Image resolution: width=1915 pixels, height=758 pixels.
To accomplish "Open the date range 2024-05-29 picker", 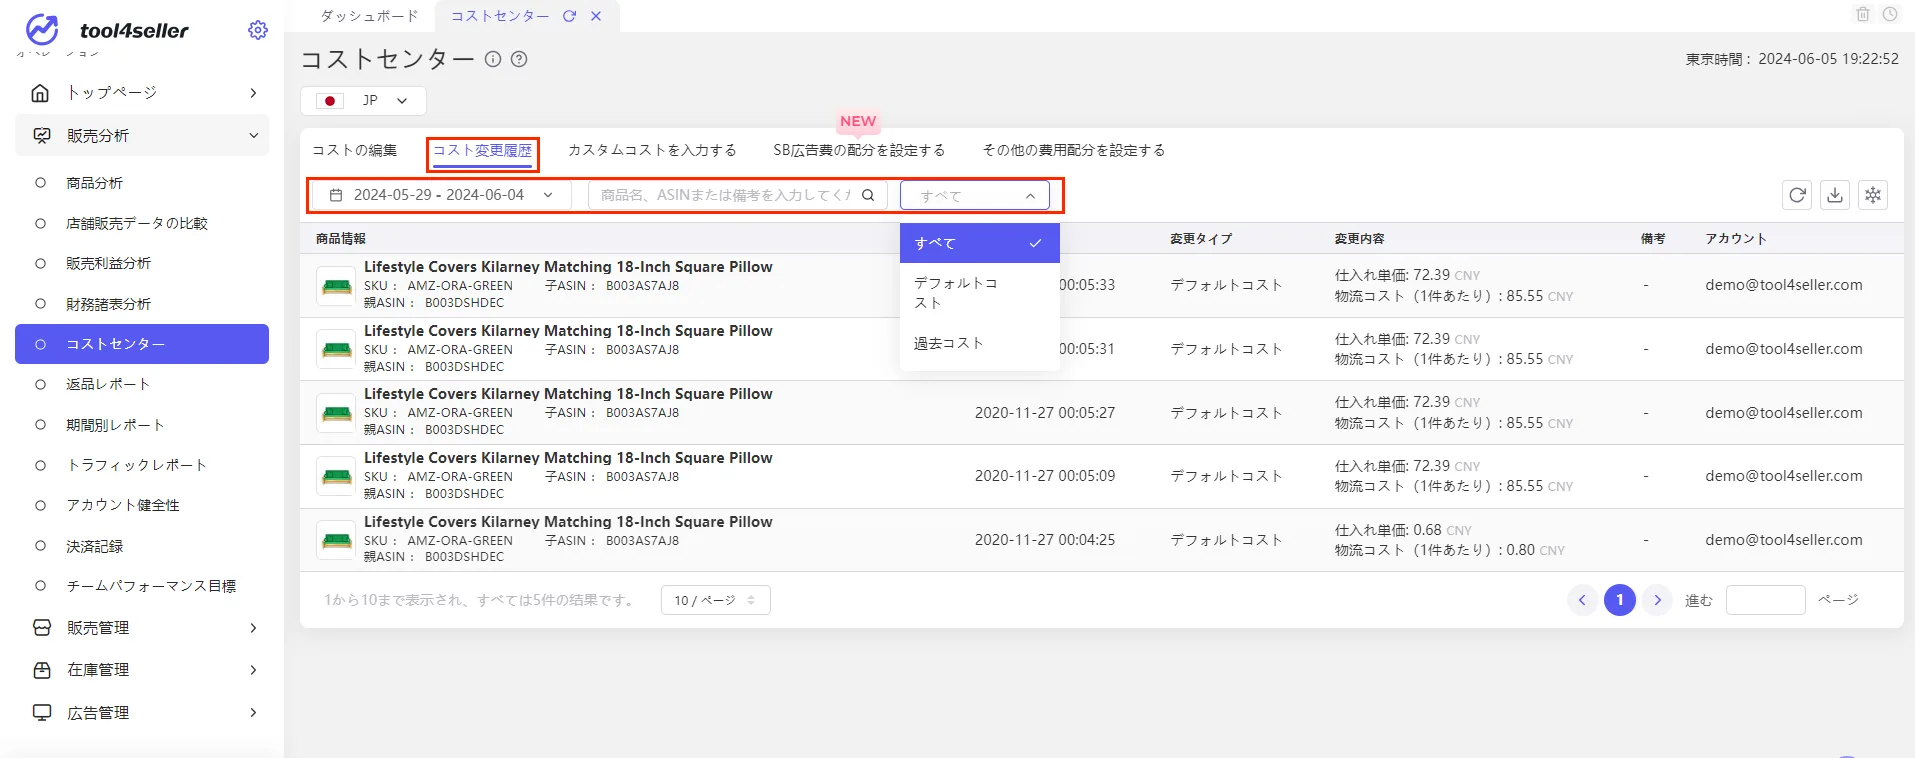I will (x=441, y=195).
